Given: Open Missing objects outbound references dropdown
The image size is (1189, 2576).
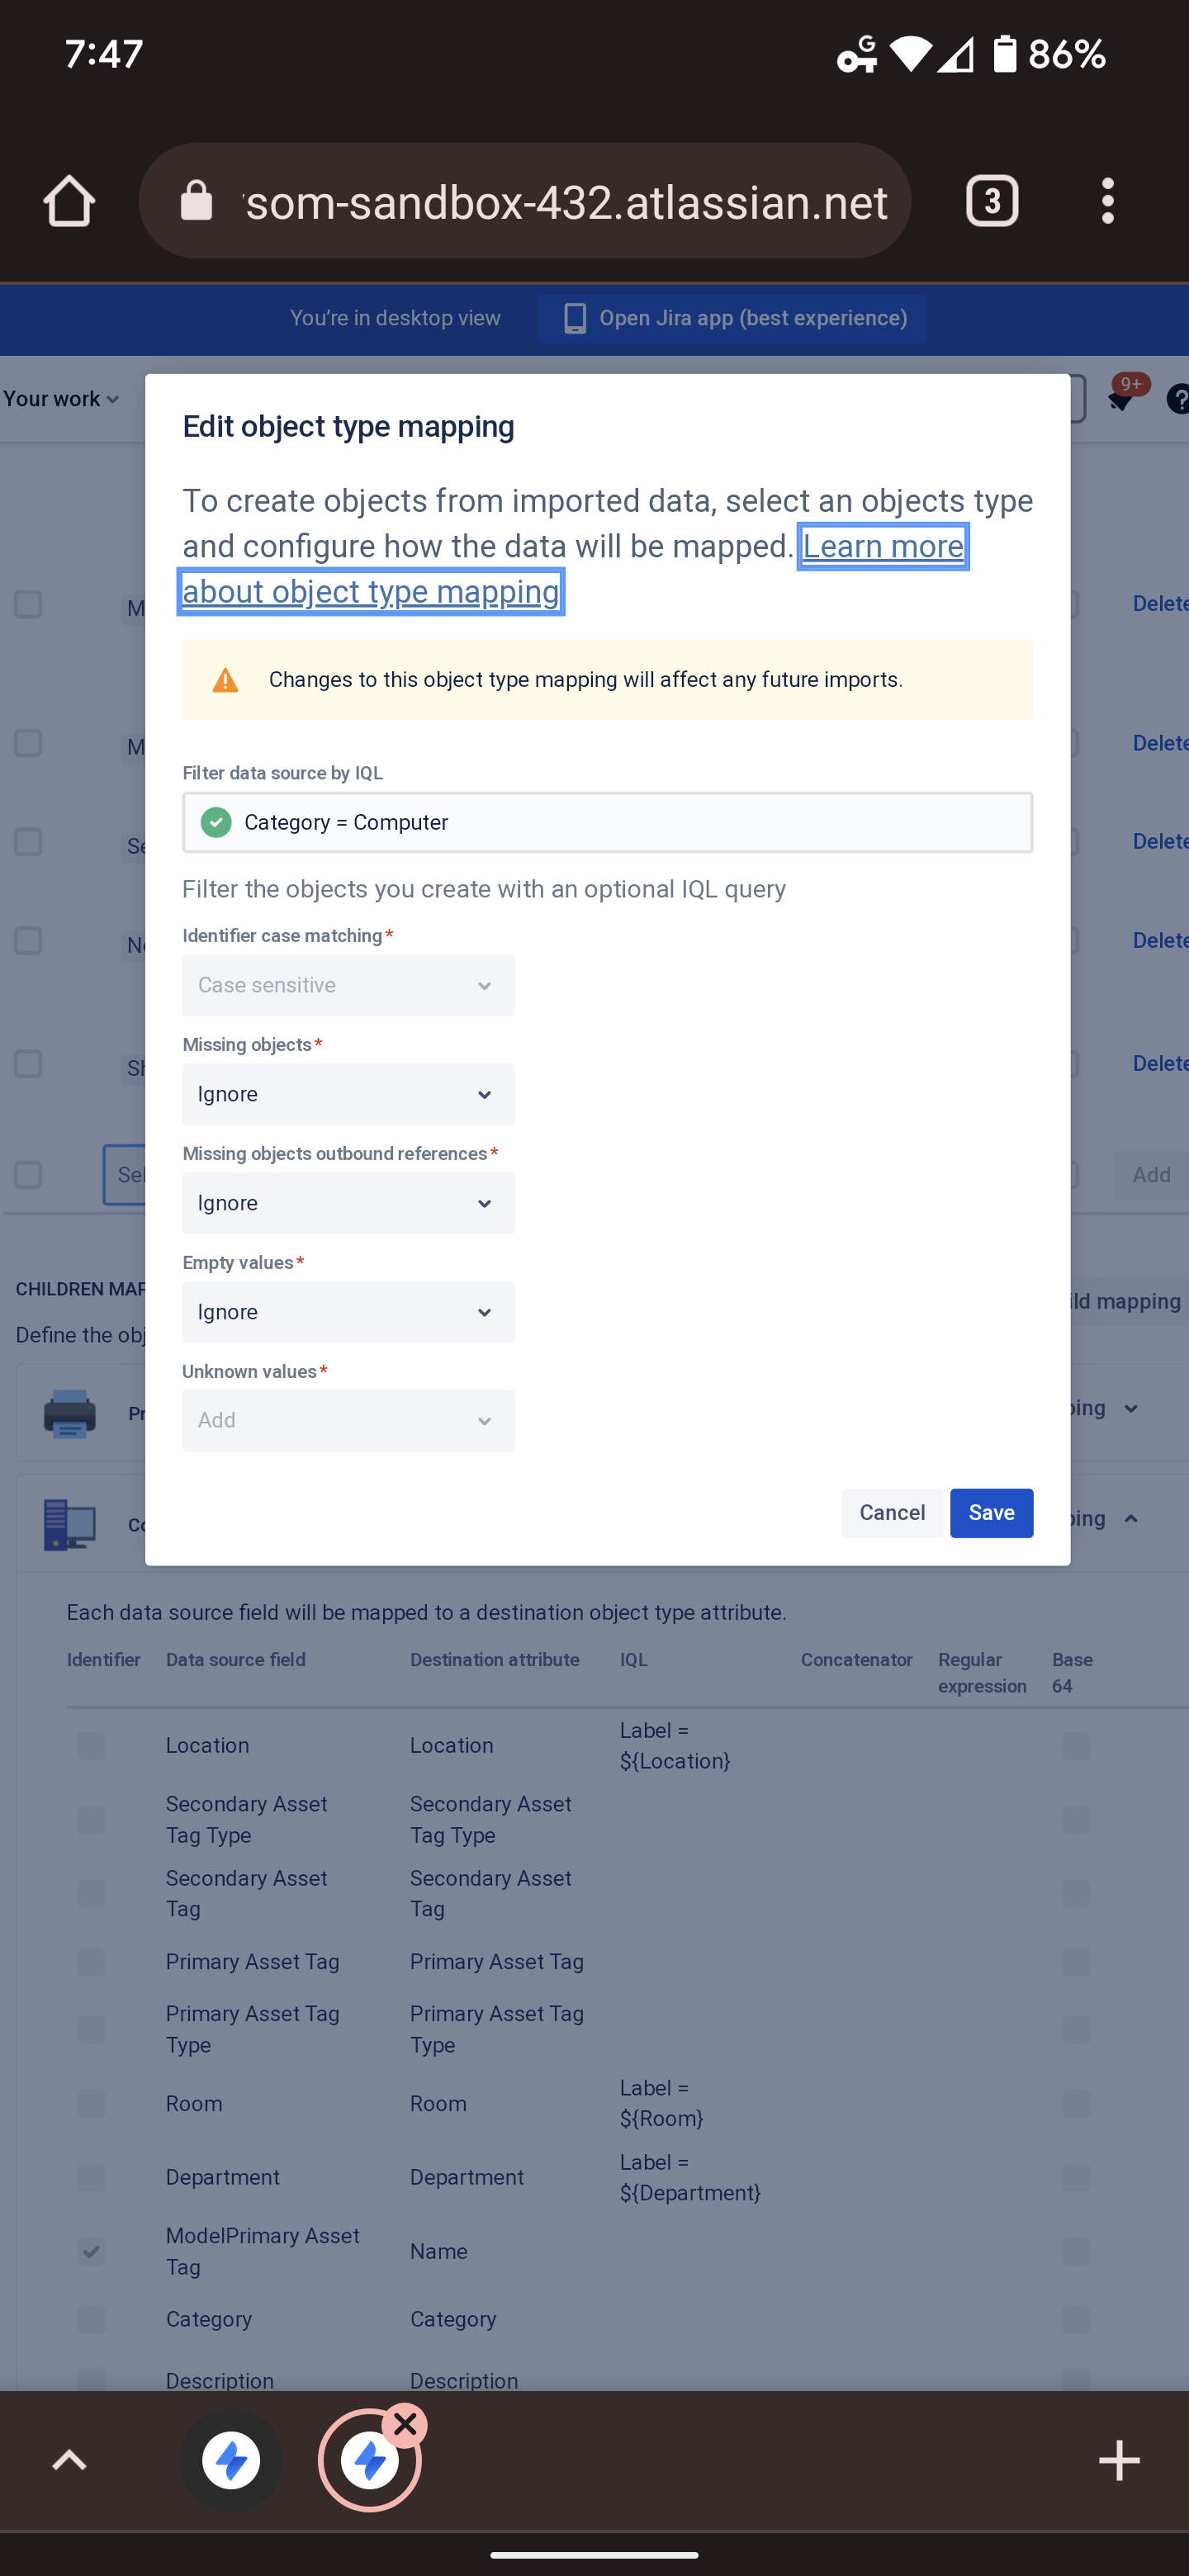Looking at the screenshot, I should click(348, 1203).
